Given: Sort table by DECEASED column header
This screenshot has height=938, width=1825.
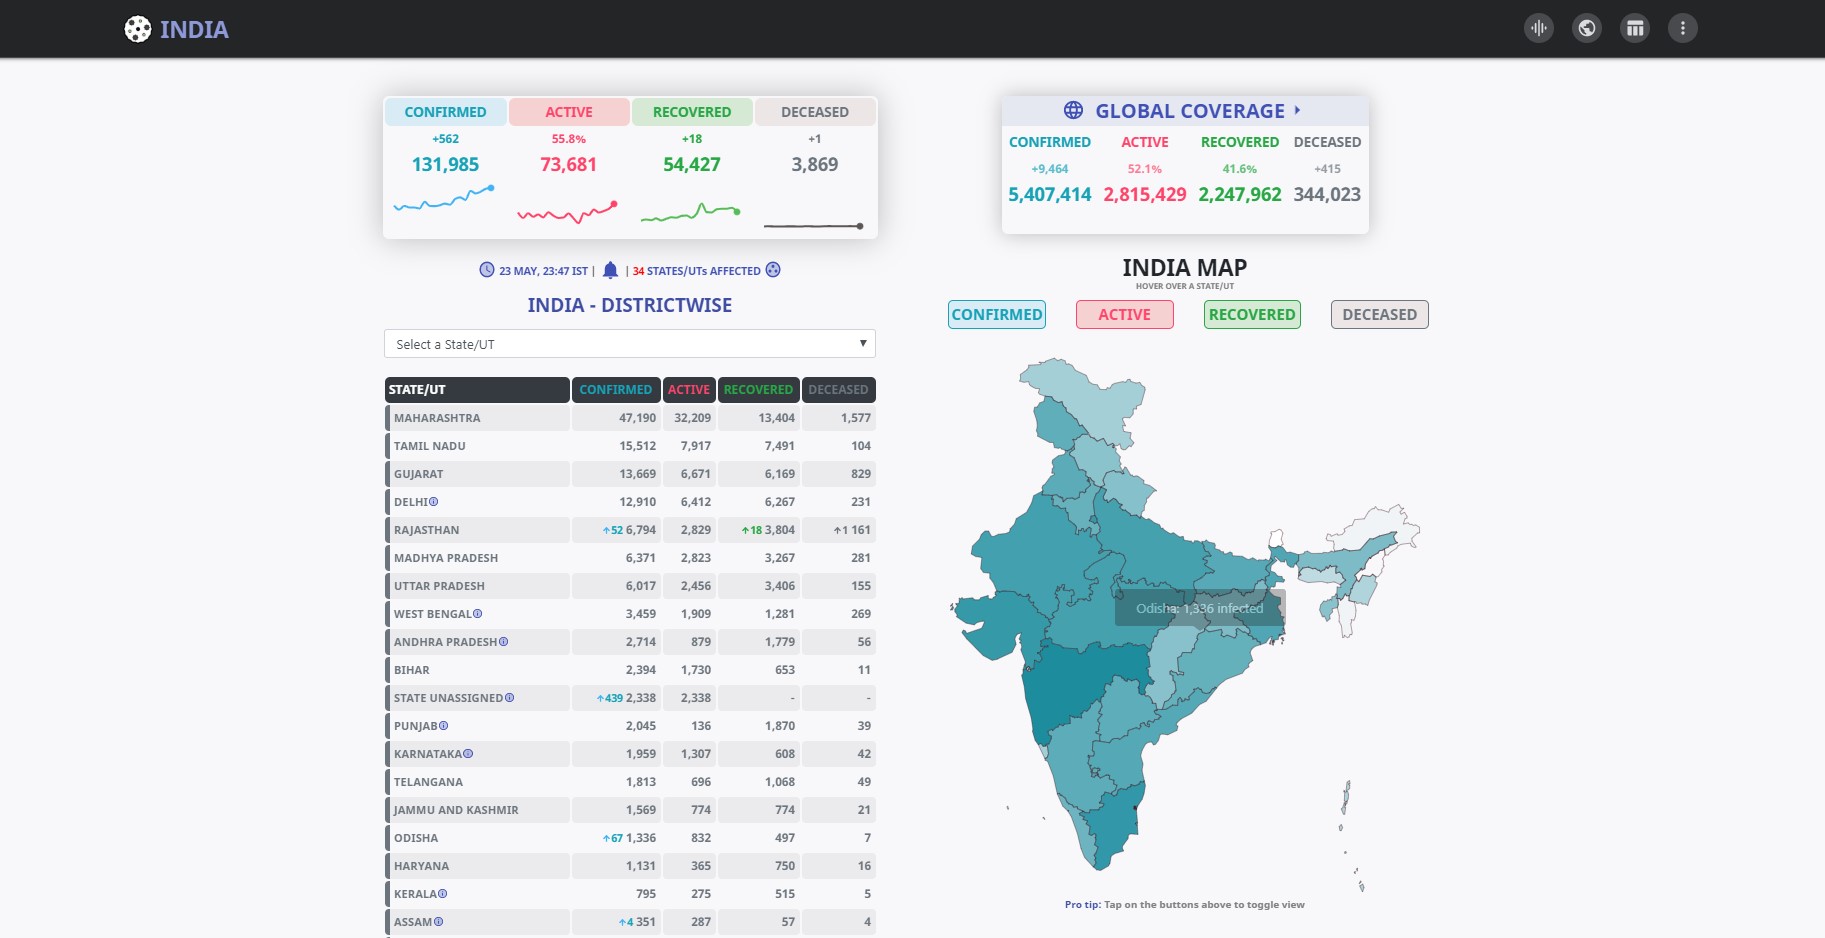Looking at the screenshot, I should 838,390.
